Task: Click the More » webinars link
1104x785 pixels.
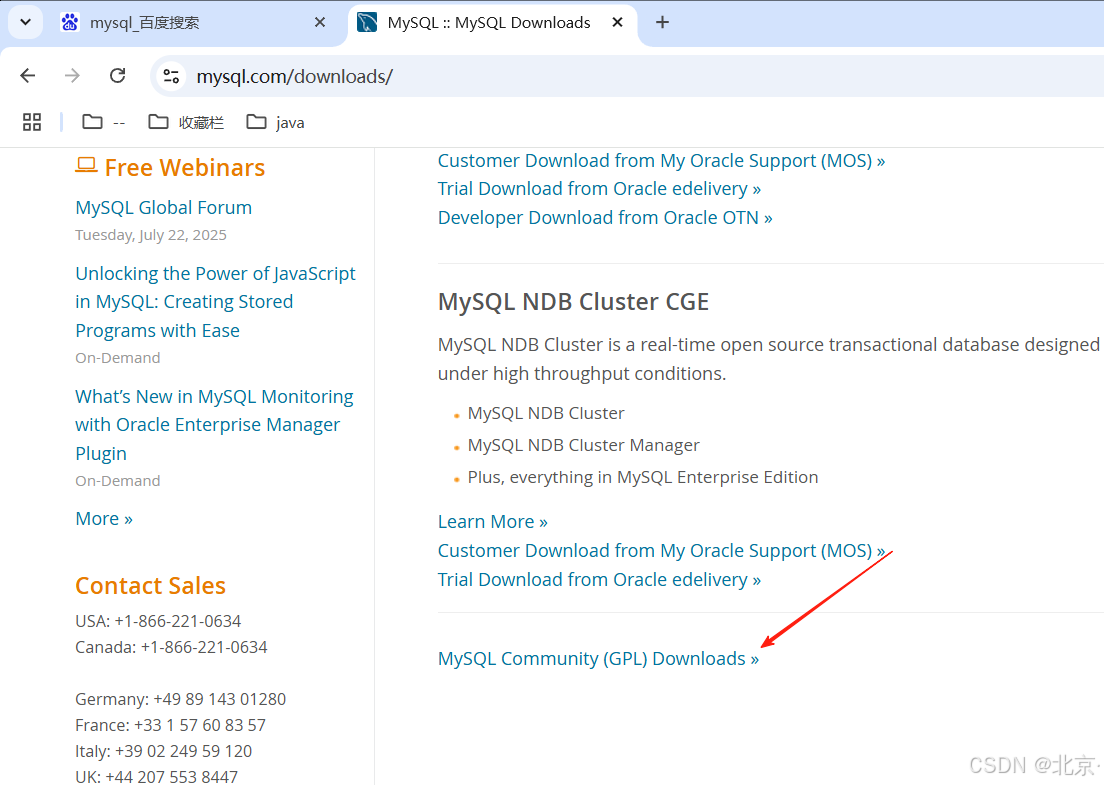Action: 104,519
